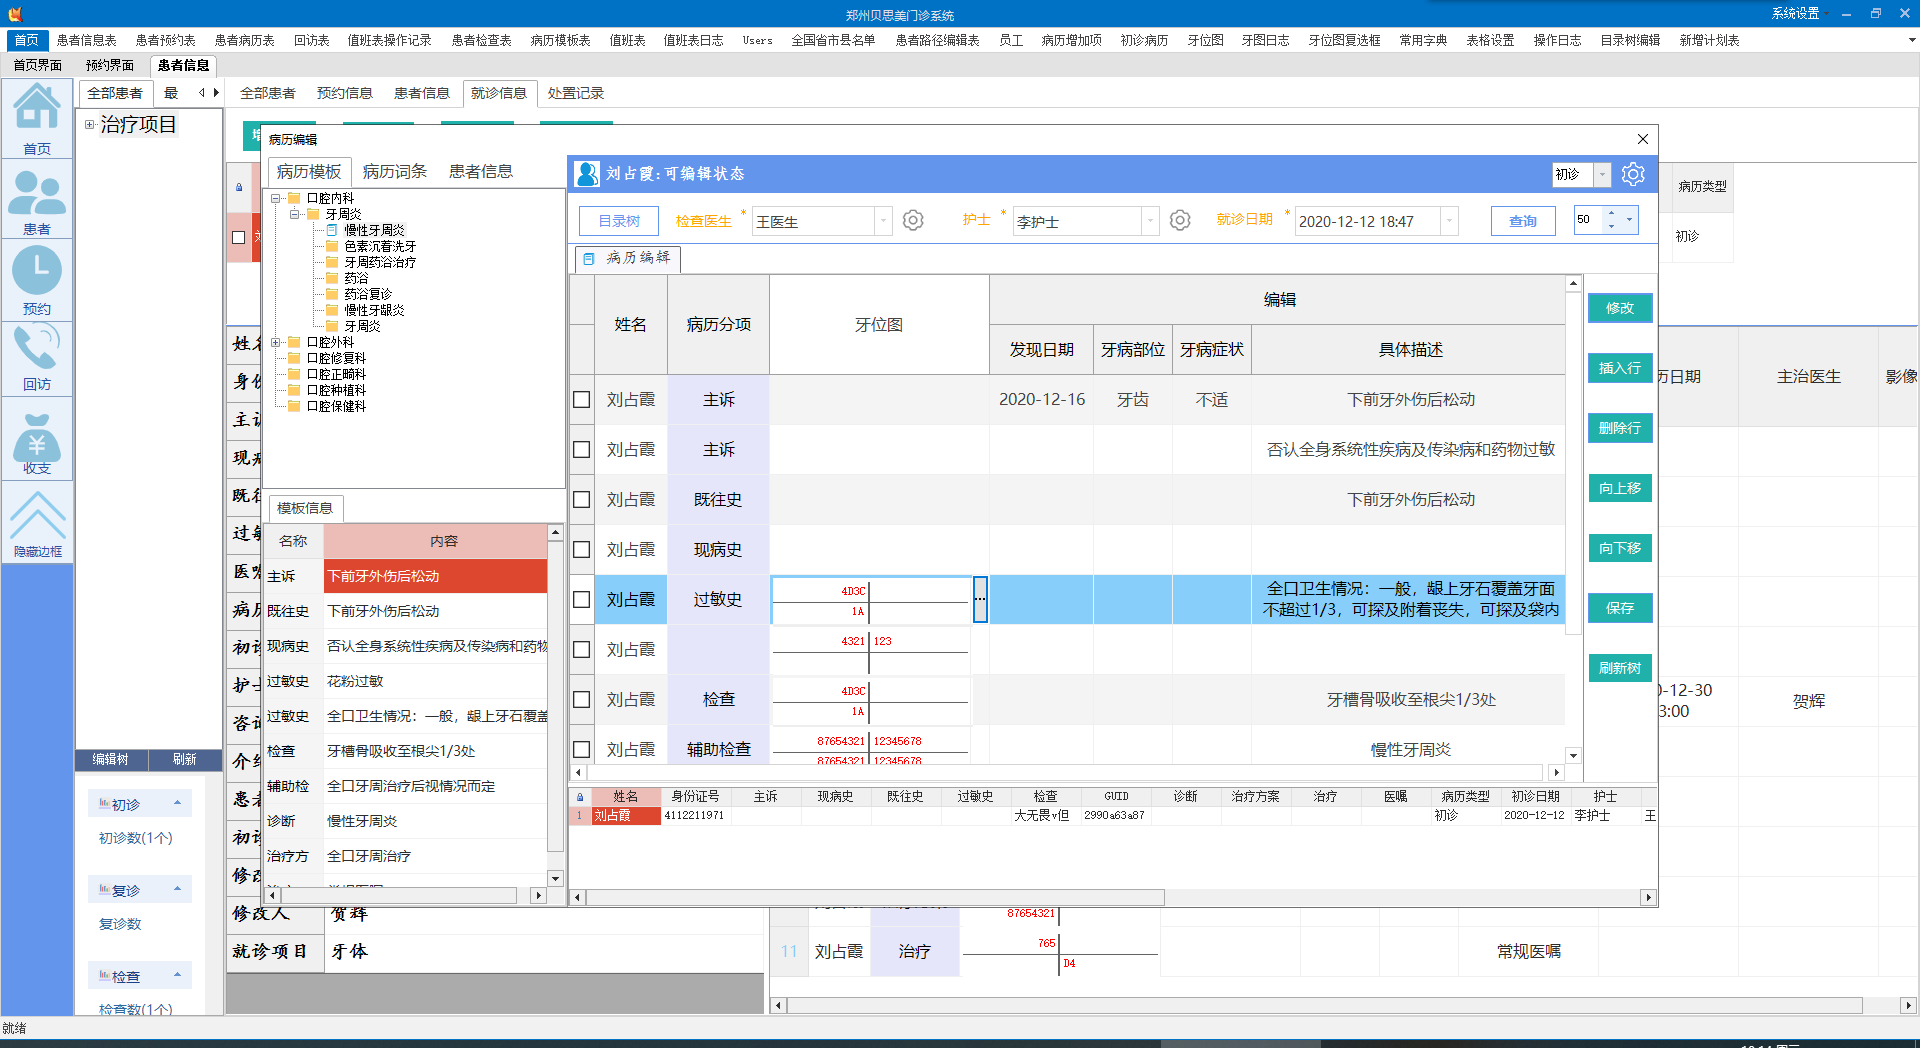The height and width of the screenshot is (1048, 1920).
Task: Click the white settings gear in blue header
Action: [1633, 174]
